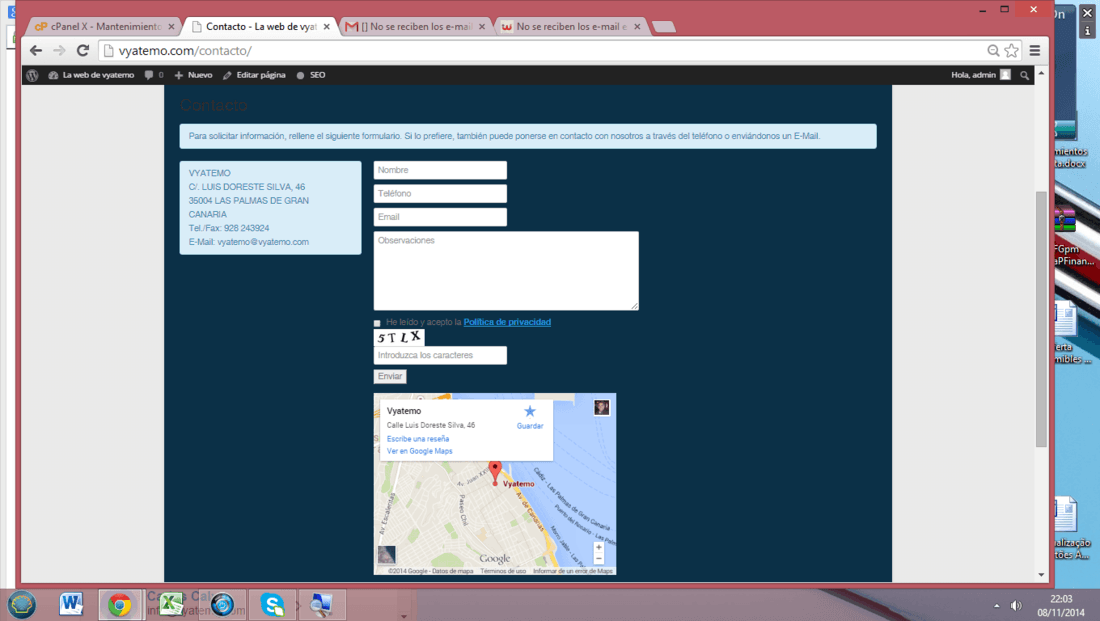Open Skype from the taskbar
The height and width of the screenshot is (621, 1100).
coord(272,604)
